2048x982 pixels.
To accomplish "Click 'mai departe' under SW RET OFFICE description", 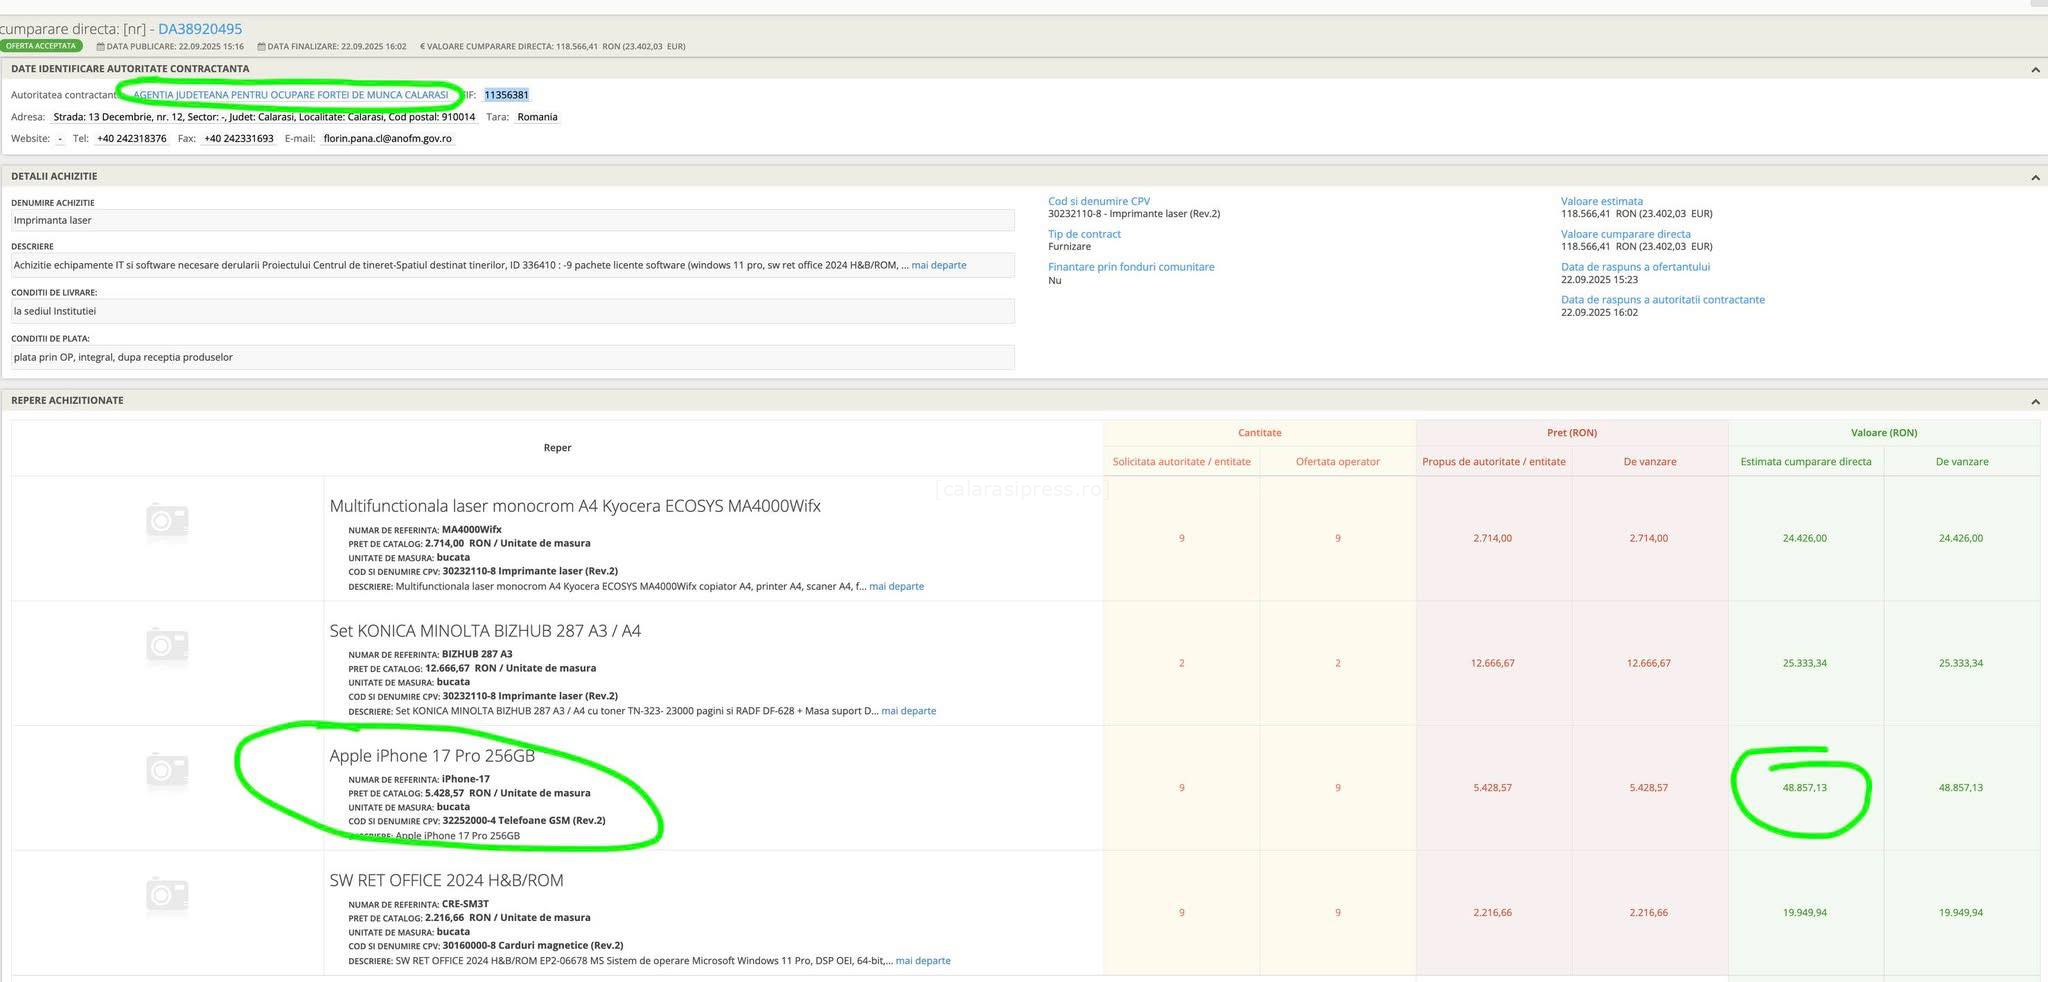I will pos(922,961).
